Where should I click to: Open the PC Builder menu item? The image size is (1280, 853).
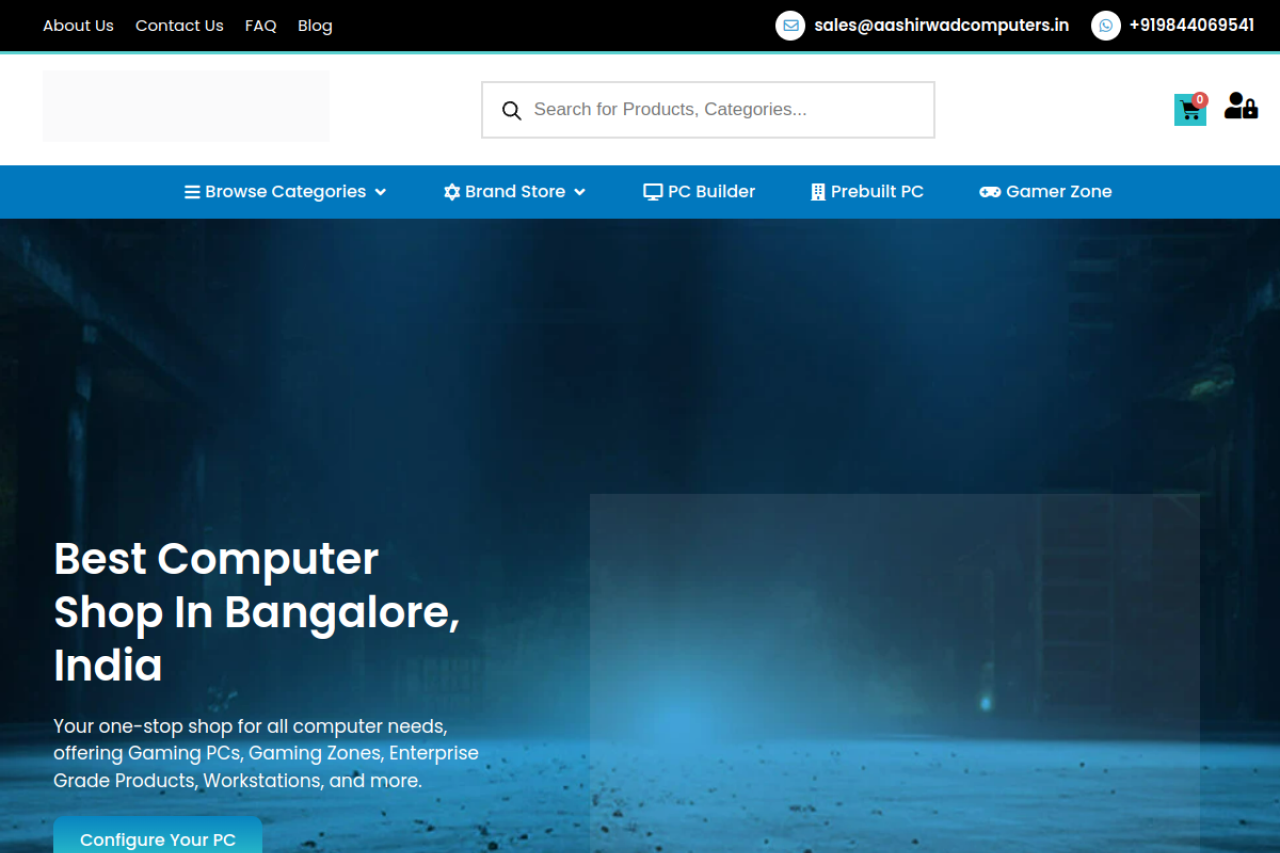pos(699,192)
